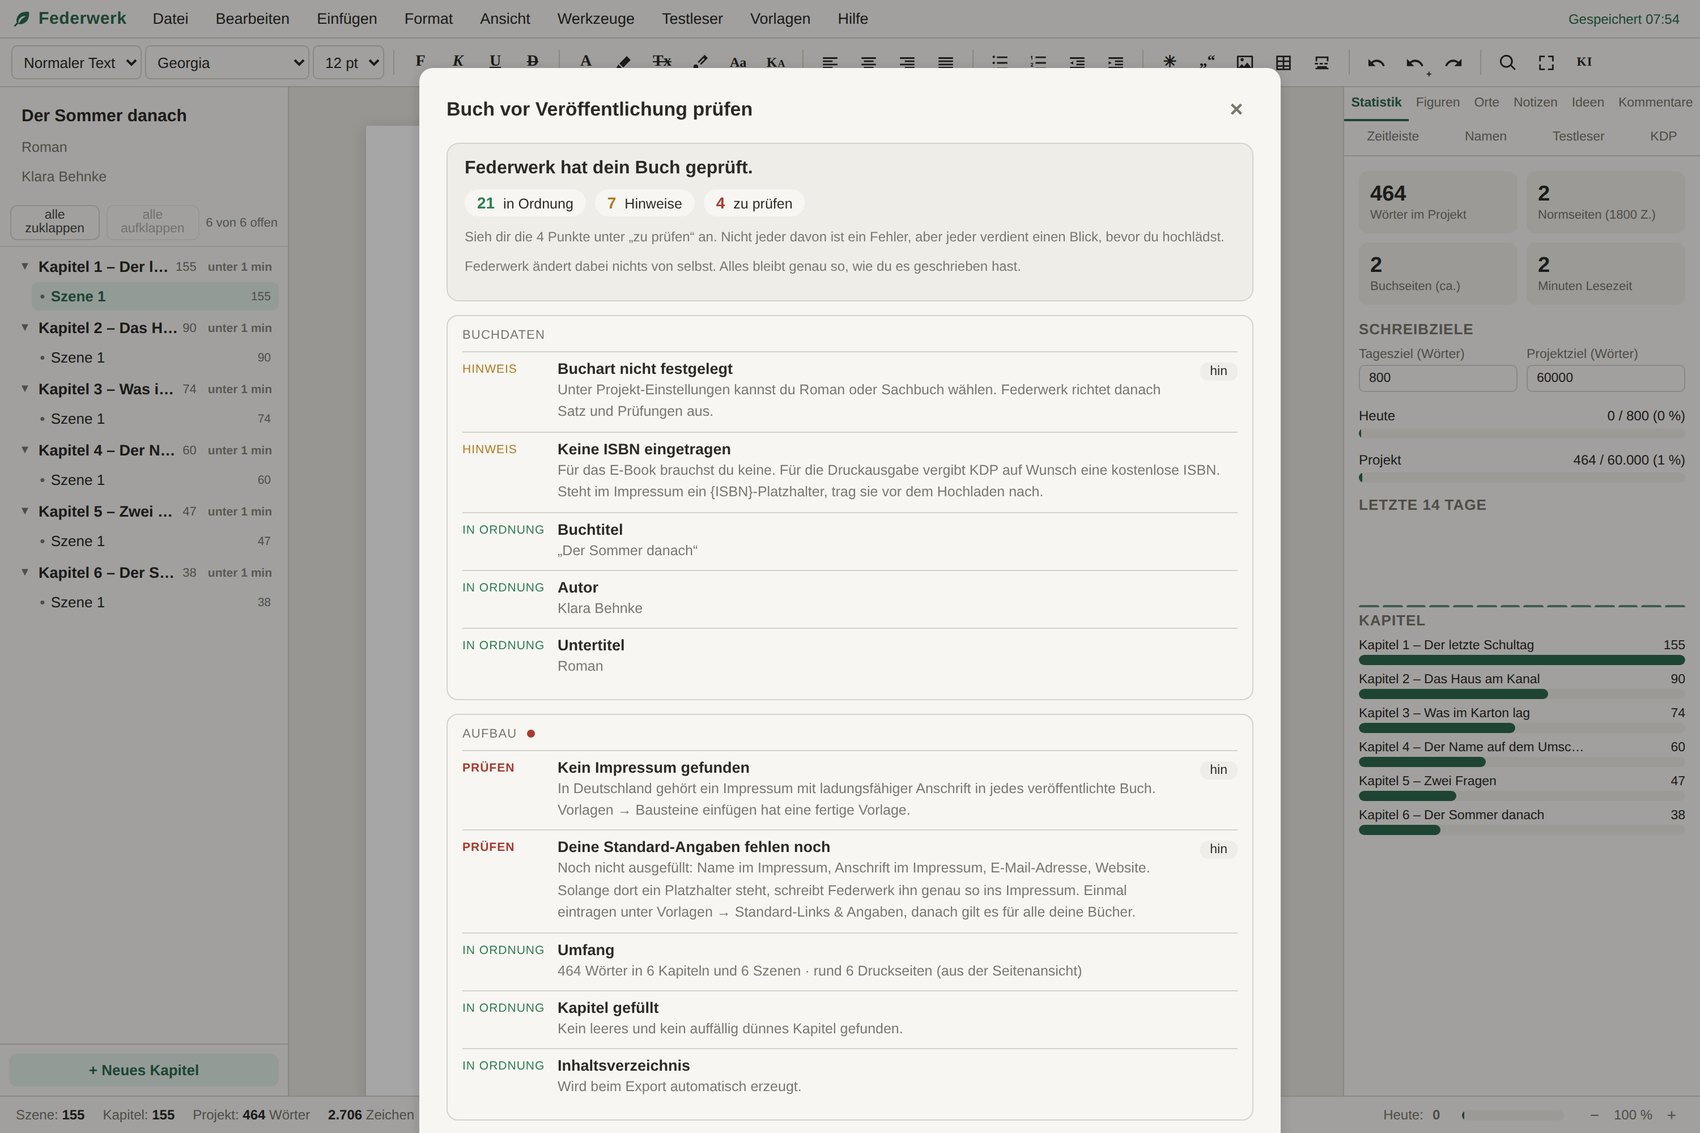The image size is (1700, 1133).
Task: Justify the text
Action: (946, 62)
